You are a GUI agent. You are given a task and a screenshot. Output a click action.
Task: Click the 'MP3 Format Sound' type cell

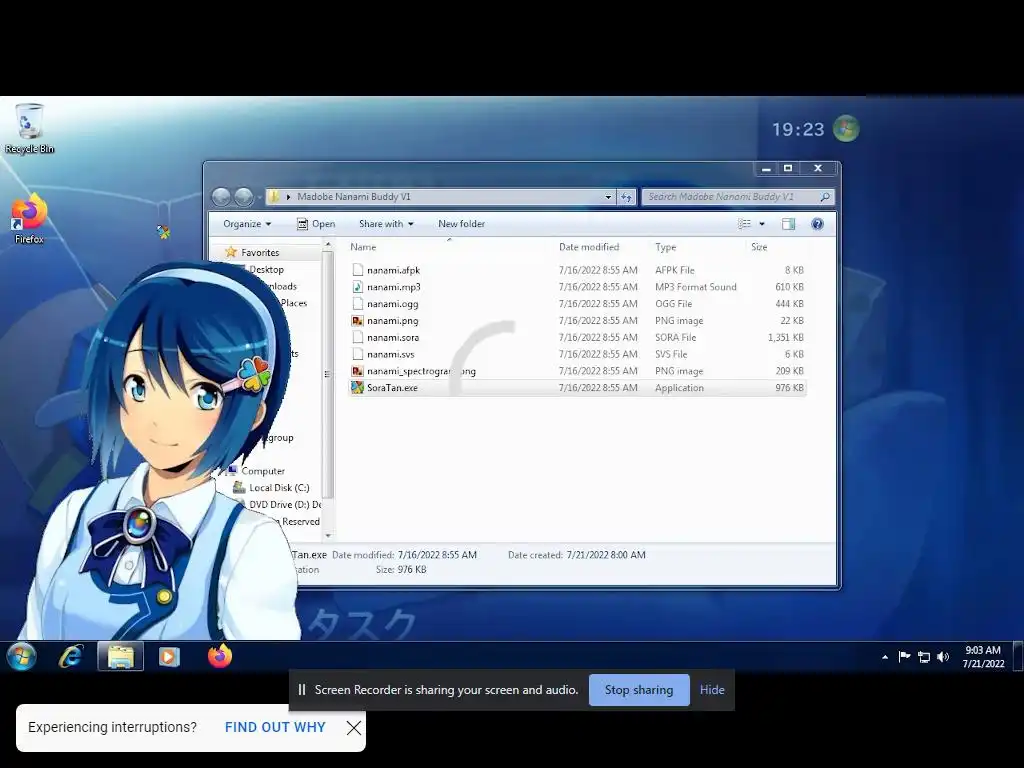[x=696, y=287]
